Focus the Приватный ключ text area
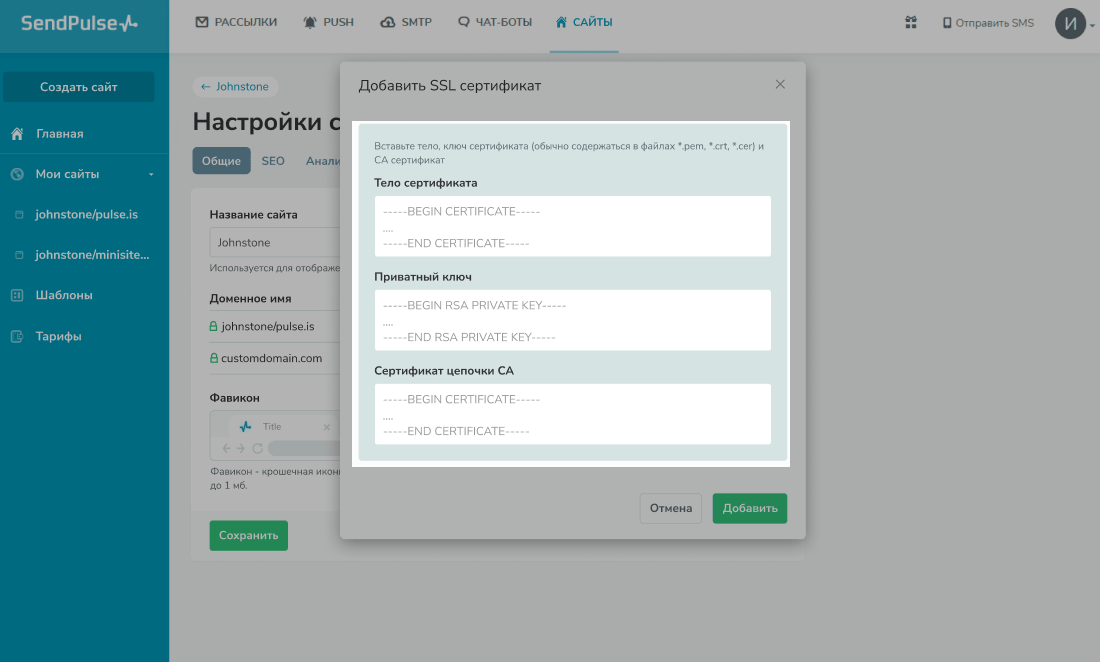Viewport: 1100px width, 662px height. pos(572,321)
